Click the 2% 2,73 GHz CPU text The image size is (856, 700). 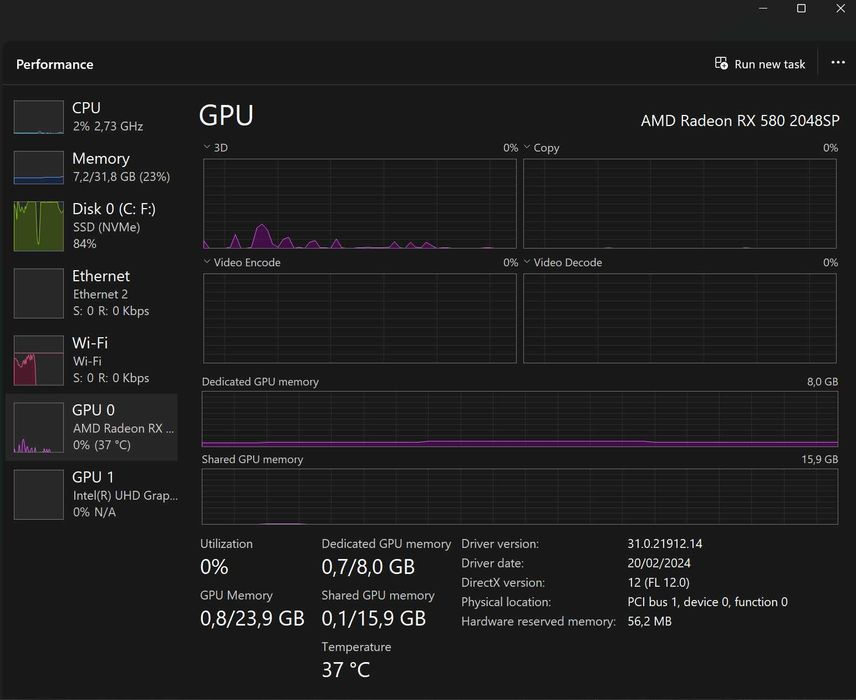[x=108, y=126]
